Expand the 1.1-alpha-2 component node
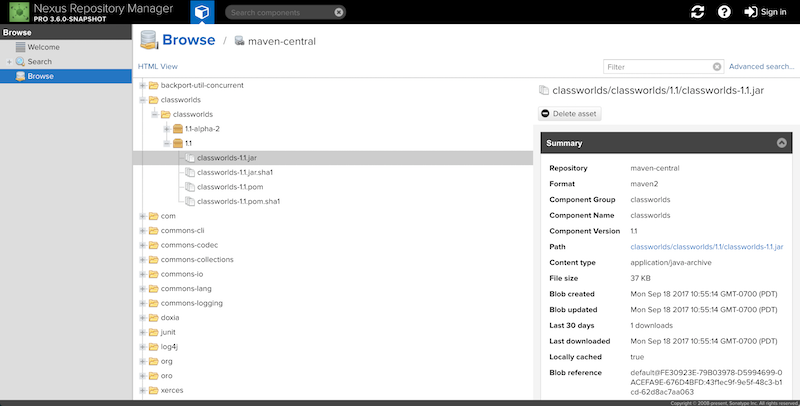 [x=166, y=129]
